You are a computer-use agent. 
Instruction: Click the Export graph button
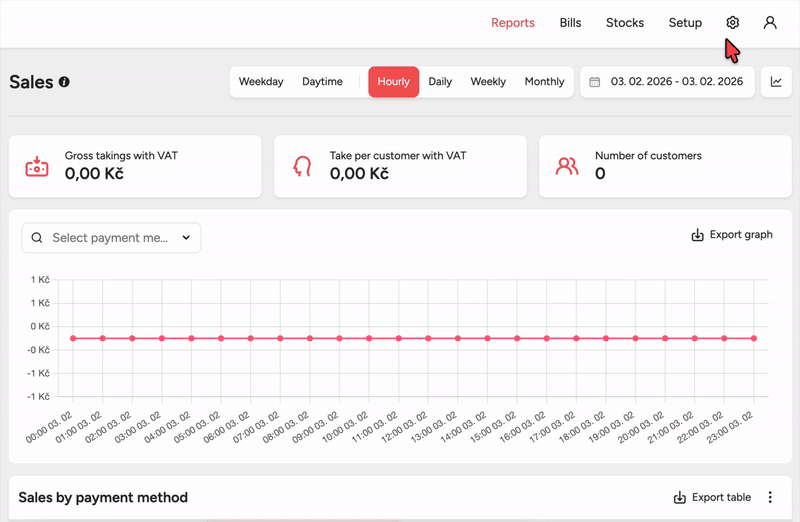click(x=732, y=235)
